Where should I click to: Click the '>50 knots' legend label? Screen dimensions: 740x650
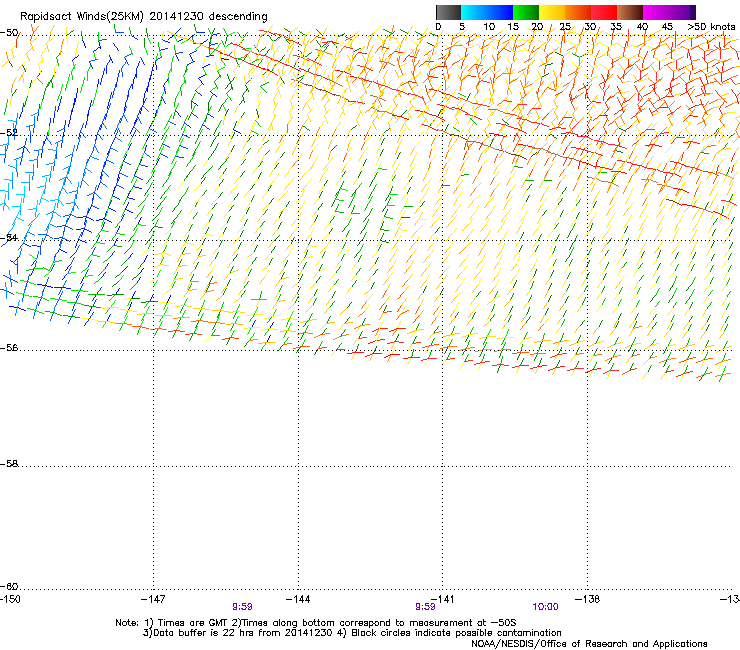click(711, 27)
